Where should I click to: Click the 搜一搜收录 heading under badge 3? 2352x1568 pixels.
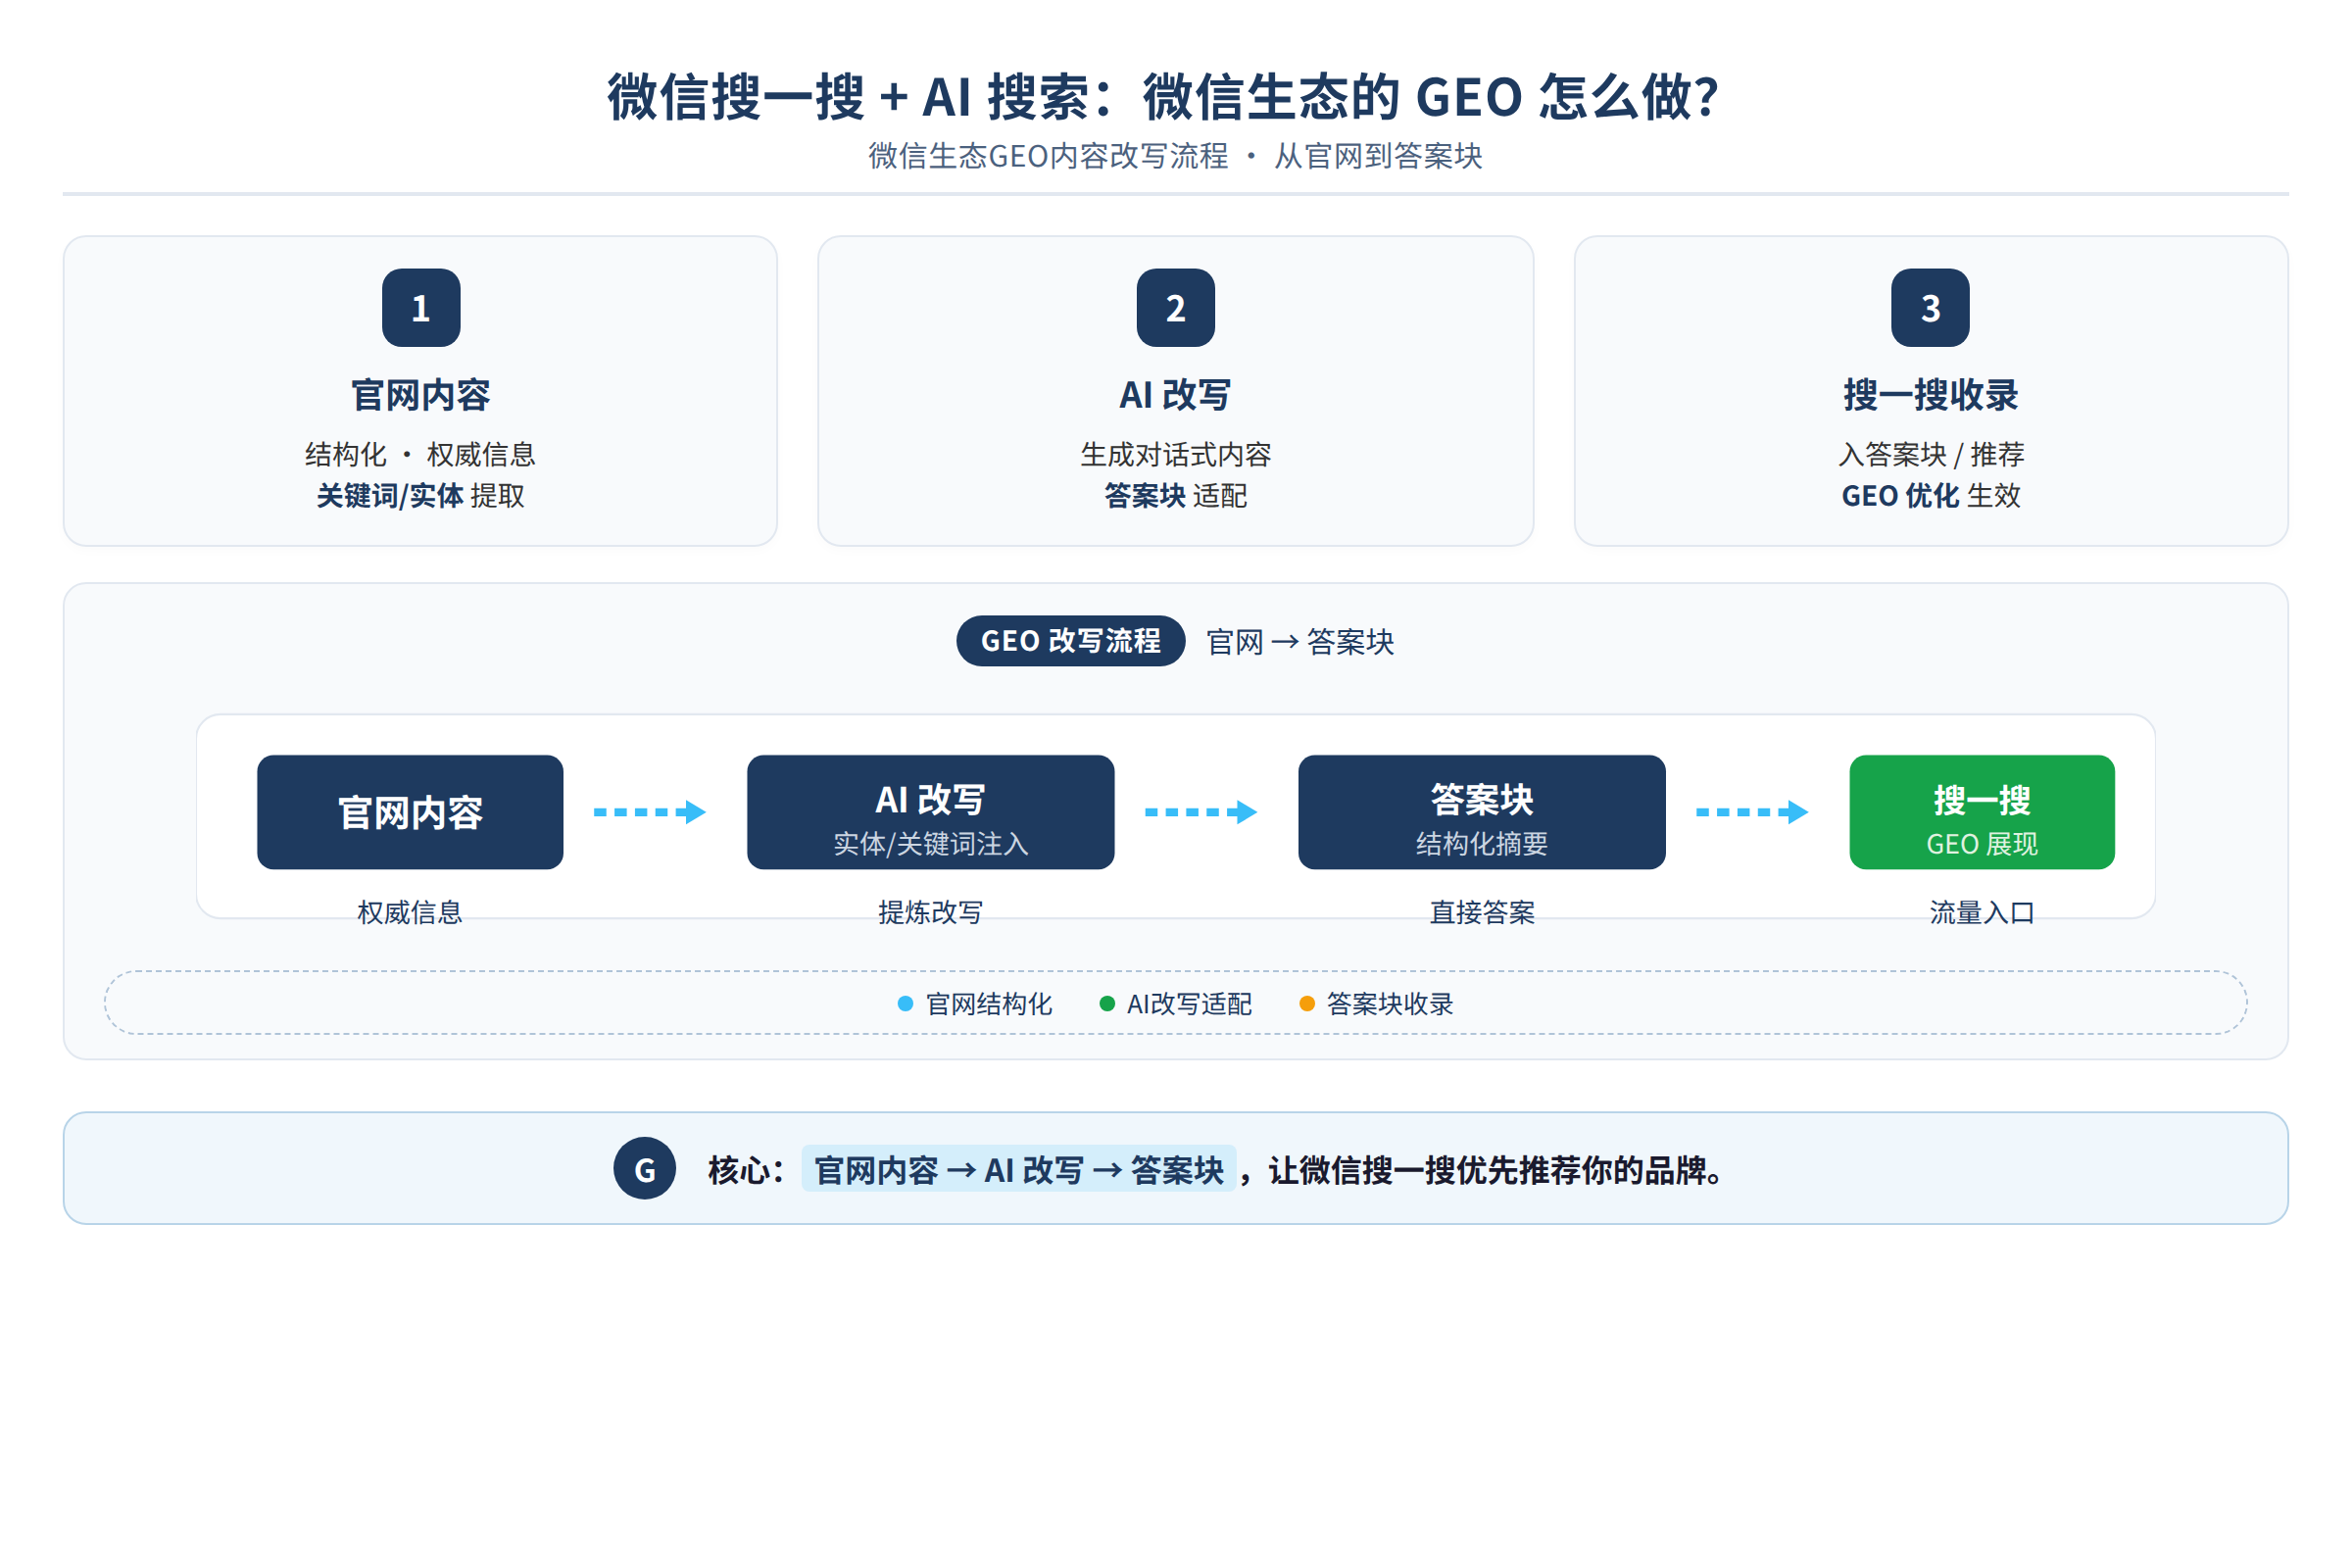pos(1931,395)
